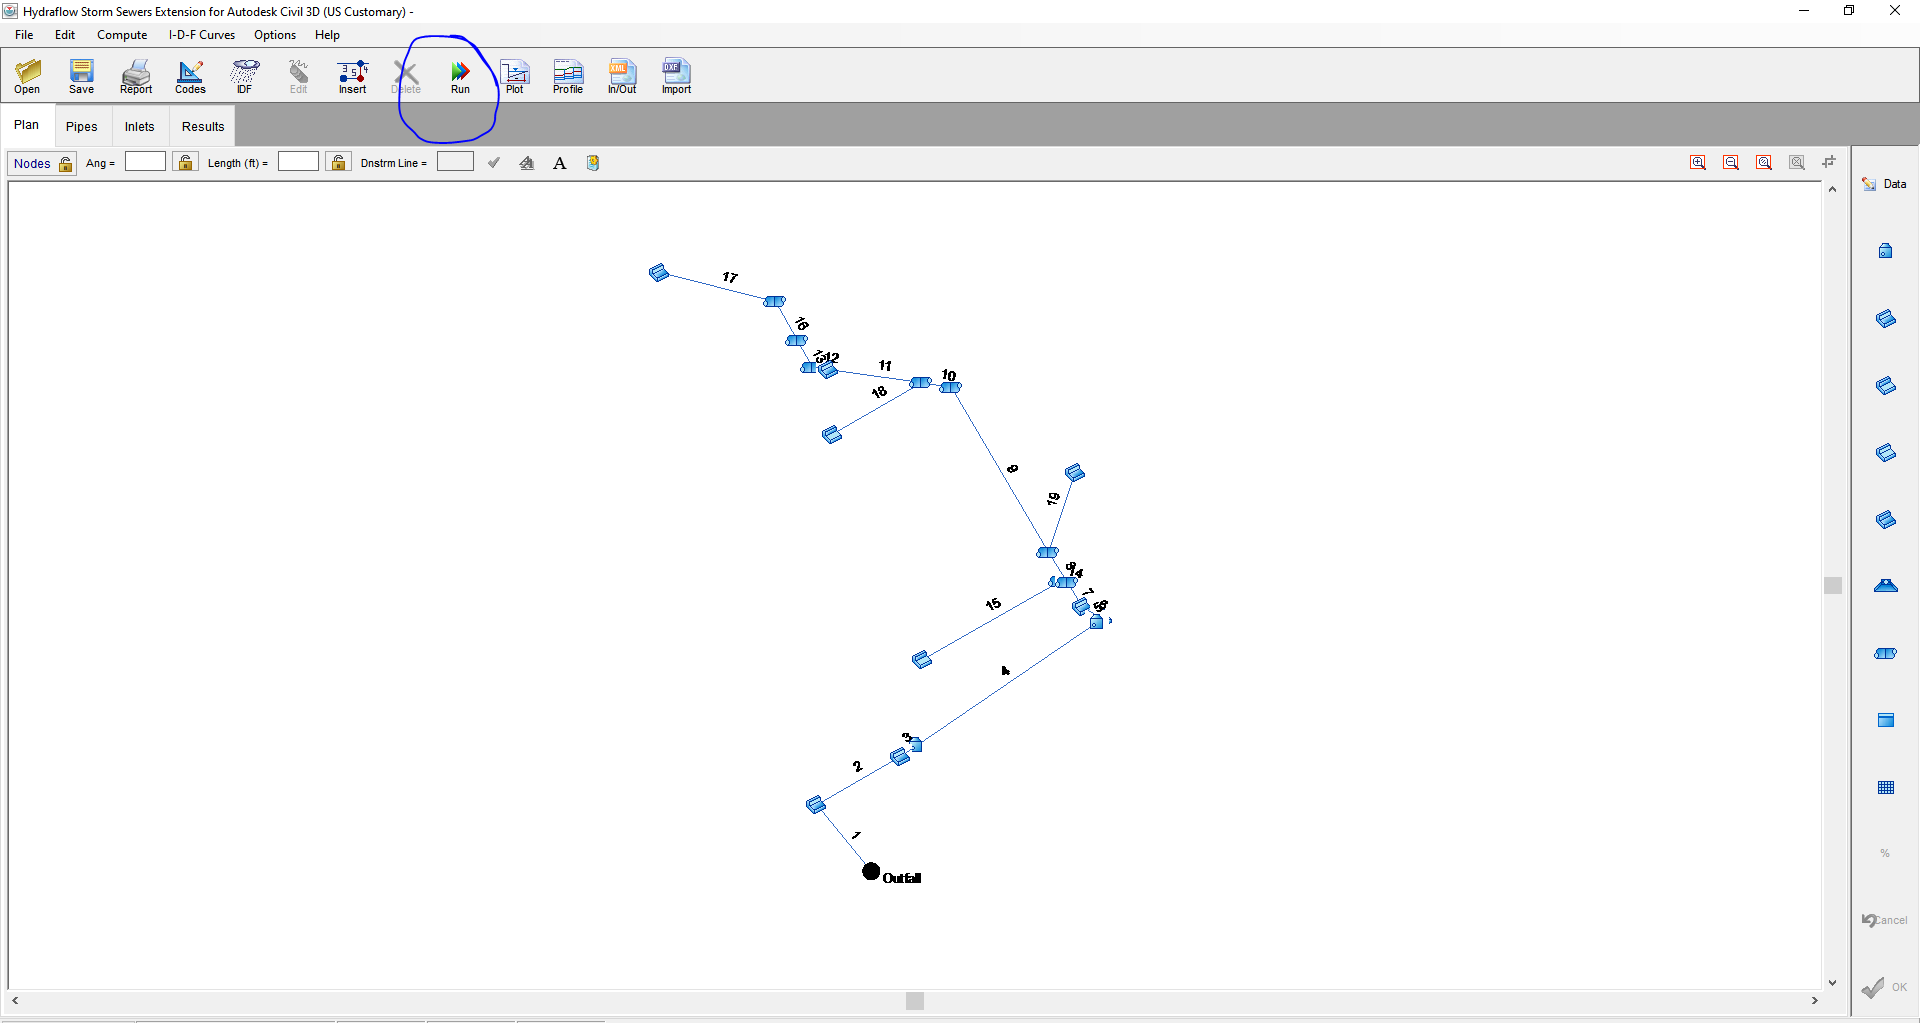Insert a new node into the plan
Viewport: 1920px width, 1023px height.
point(352,75)
